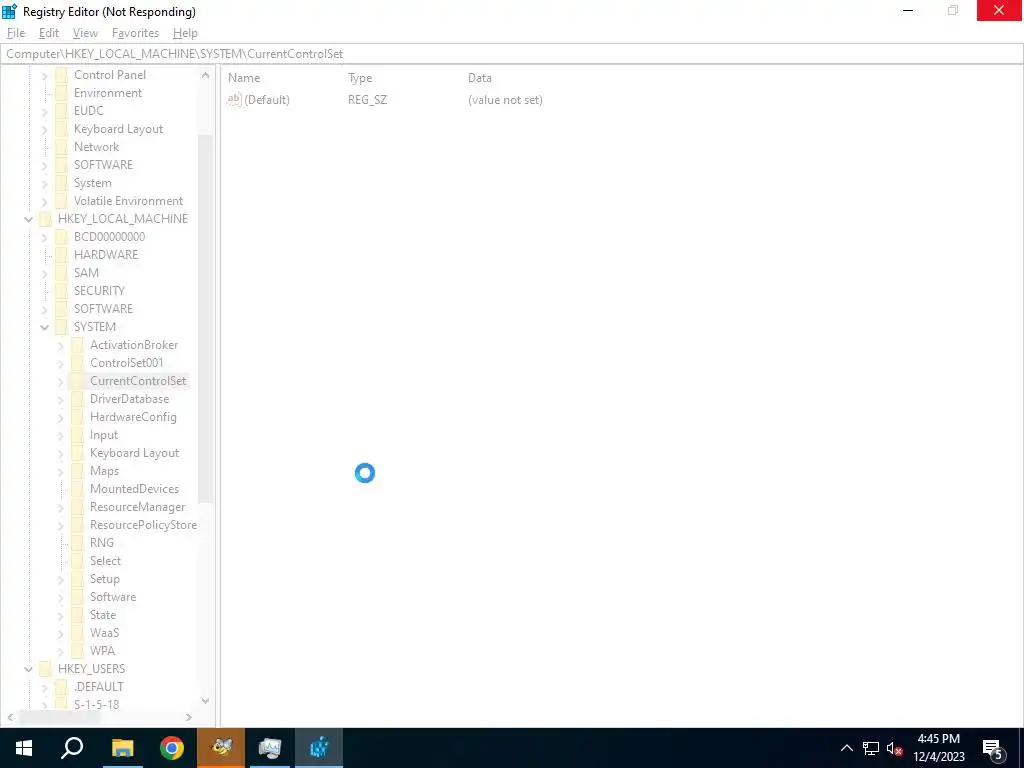This screenshot has height=768, width=1024.
Task: Open the Windows Start menu
Action: coord(24,748)
